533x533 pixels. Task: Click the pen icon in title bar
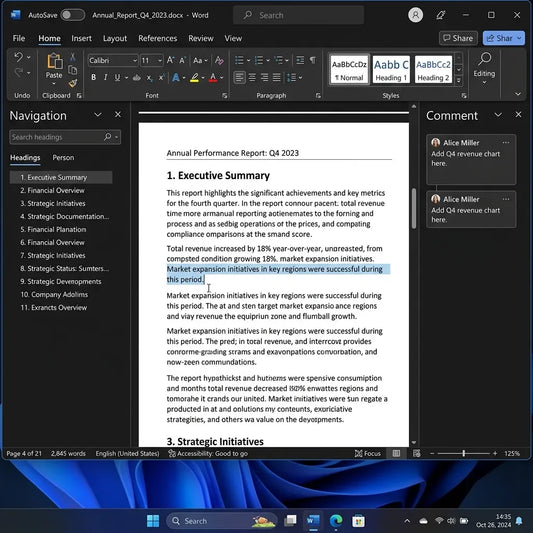click(x=441, y=15)
